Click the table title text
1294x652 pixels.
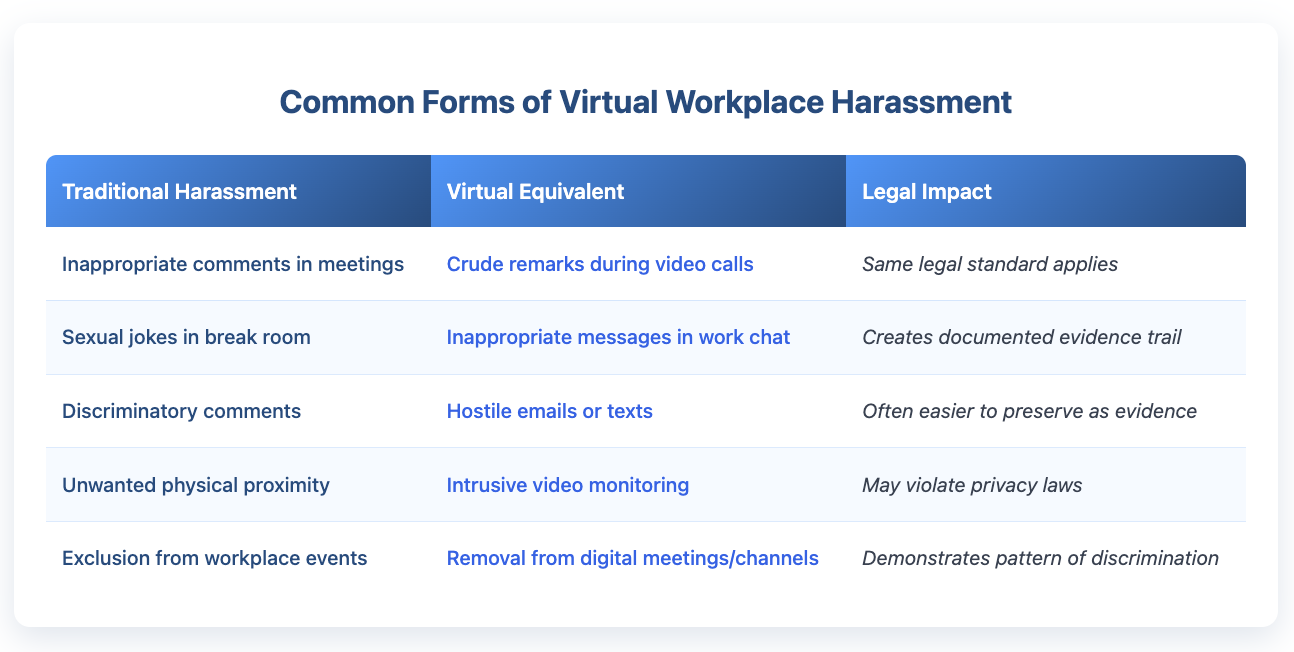tap(646, 101)
